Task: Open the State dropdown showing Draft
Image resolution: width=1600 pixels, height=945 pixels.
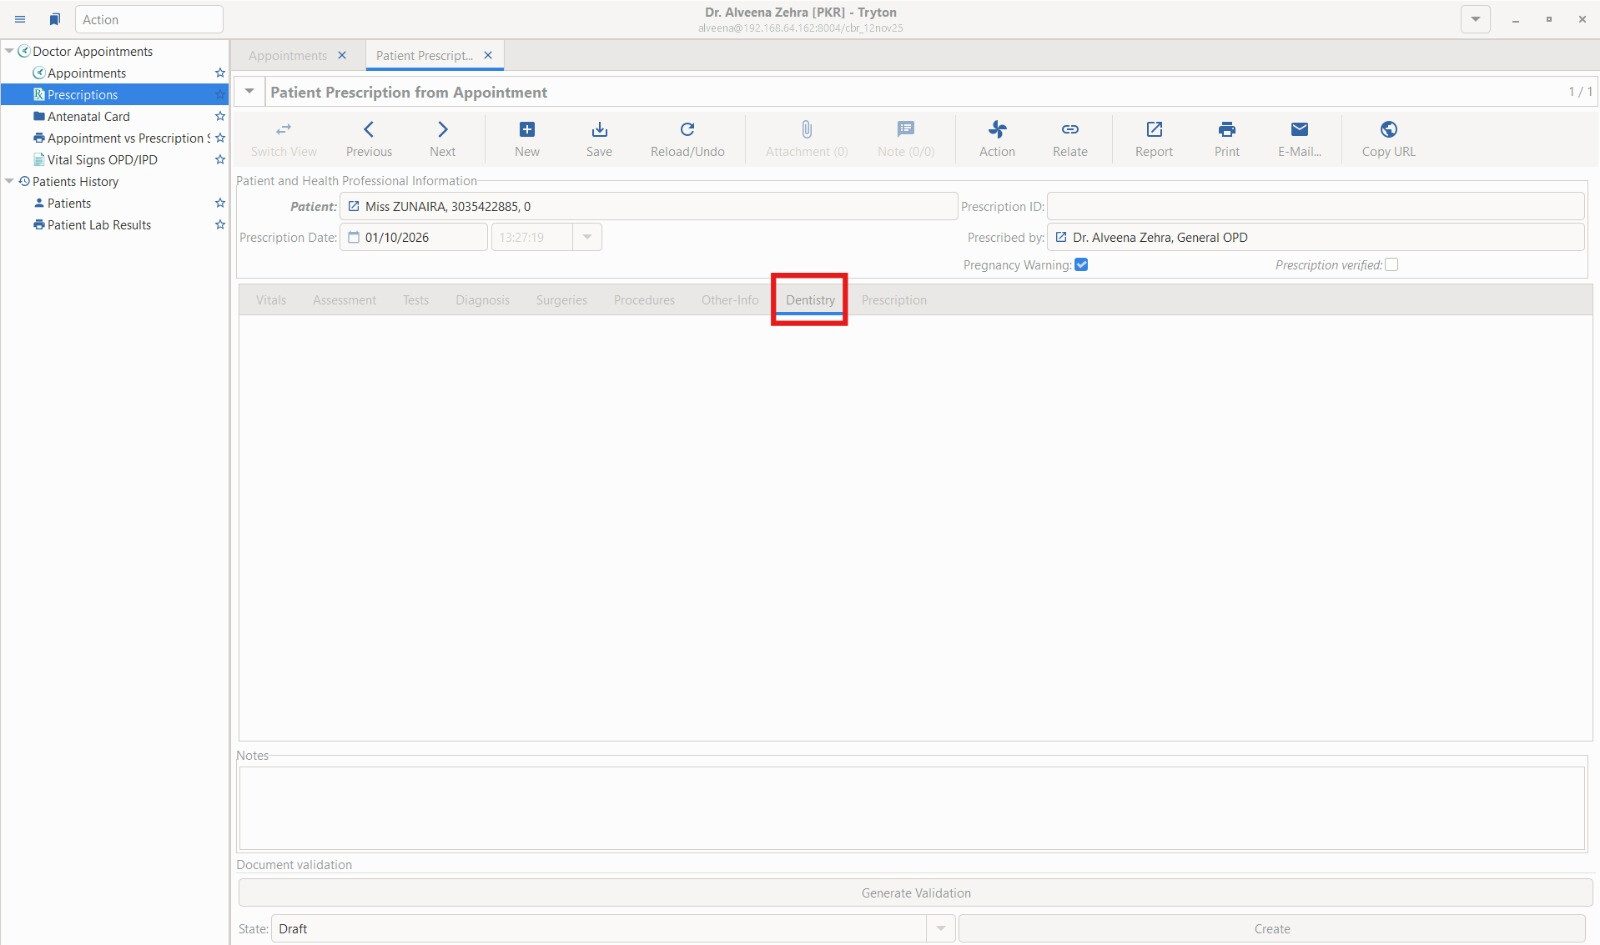Action: [x=940, y=929]
